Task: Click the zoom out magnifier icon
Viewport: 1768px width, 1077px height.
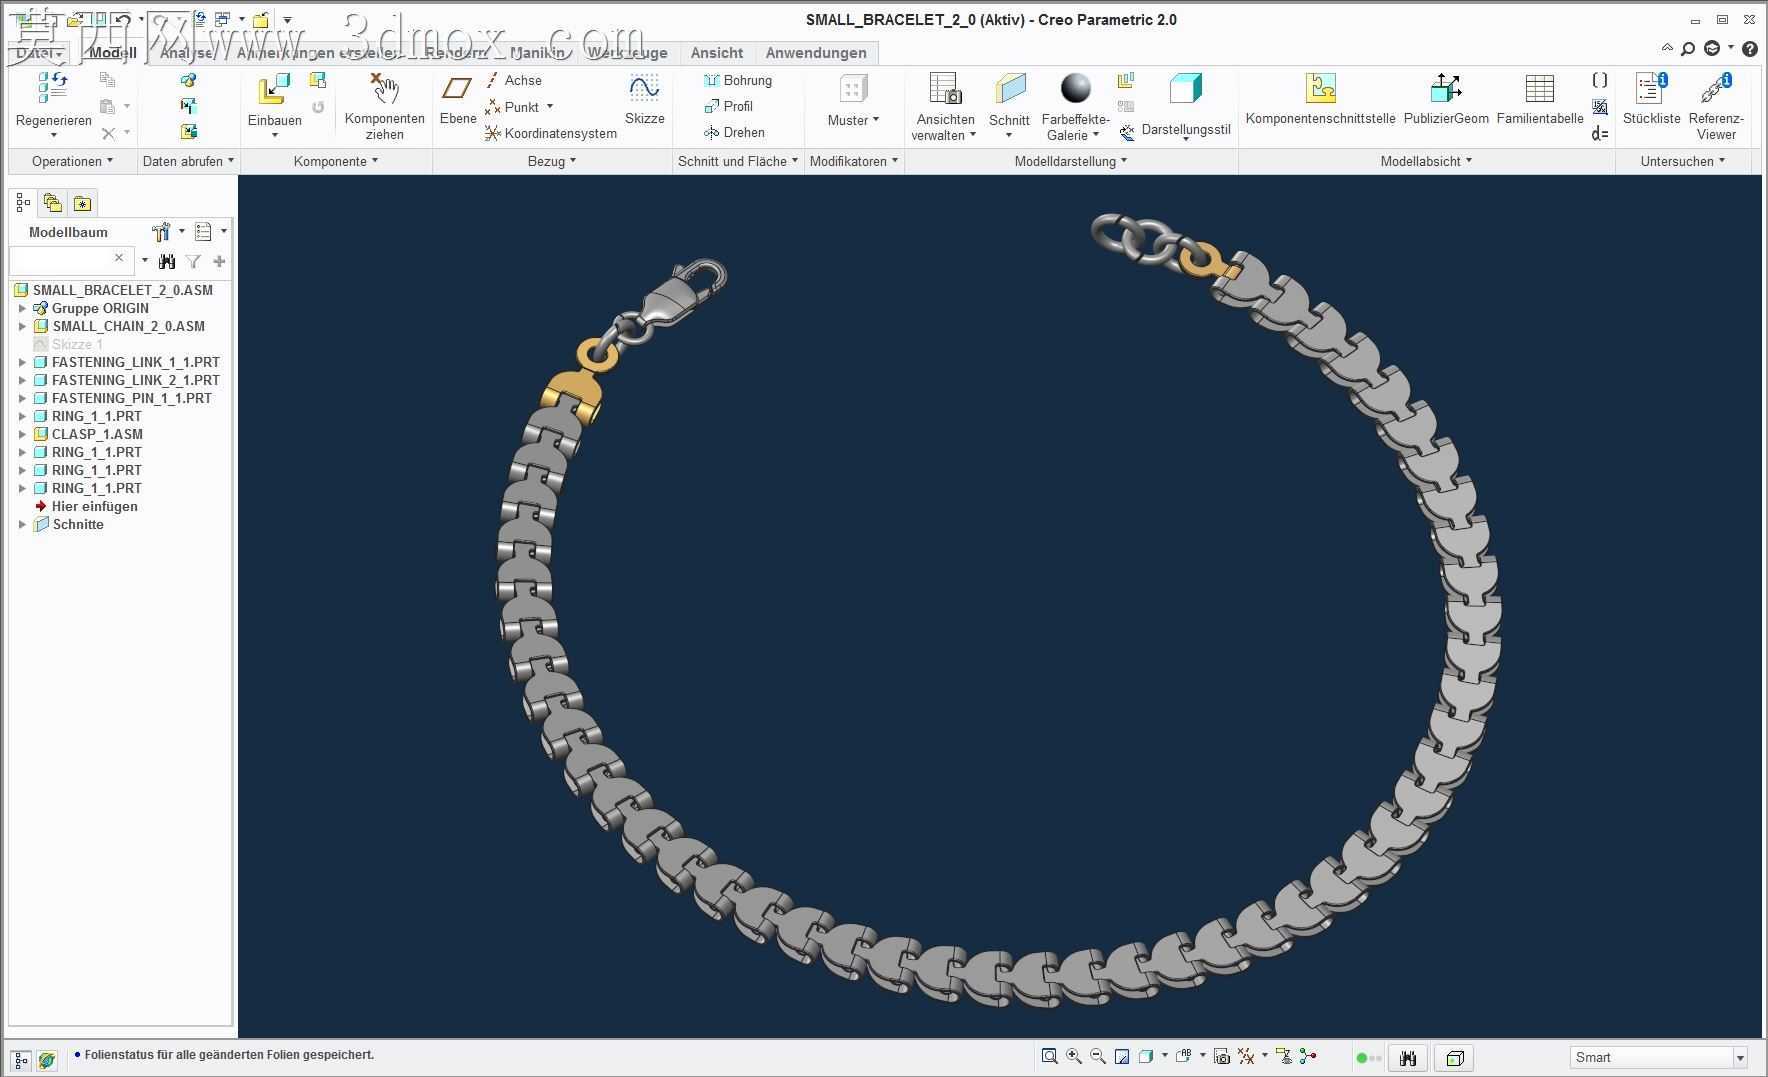Action: pyautogui.click(x=1098, y=1056)
